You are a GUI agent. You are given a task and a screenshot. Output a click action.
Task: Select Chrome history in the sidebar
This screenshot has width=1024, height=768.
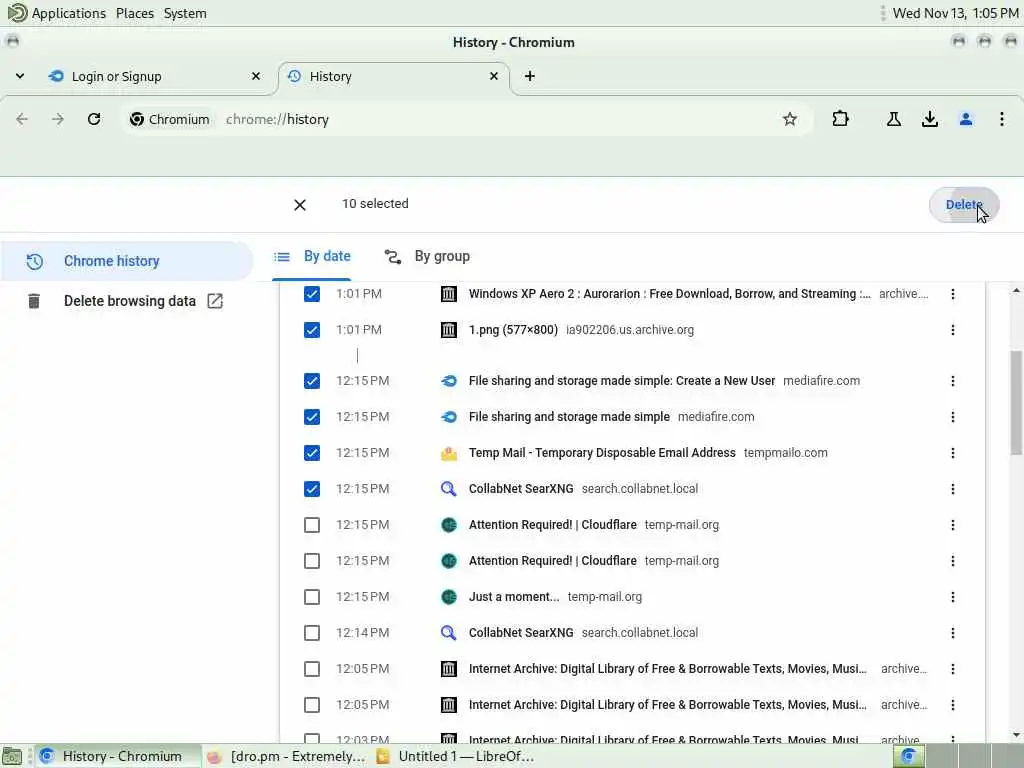point(127,261)
